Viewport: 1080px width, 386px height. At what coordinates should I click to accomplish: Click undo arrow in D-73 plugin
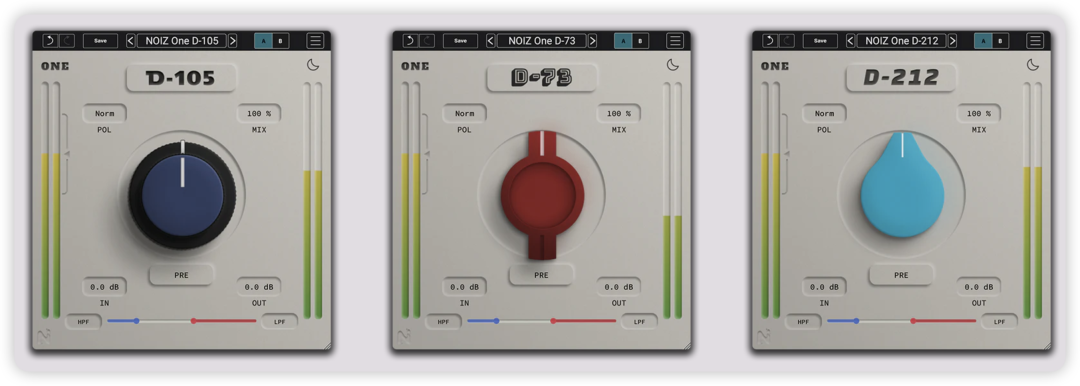410,41
